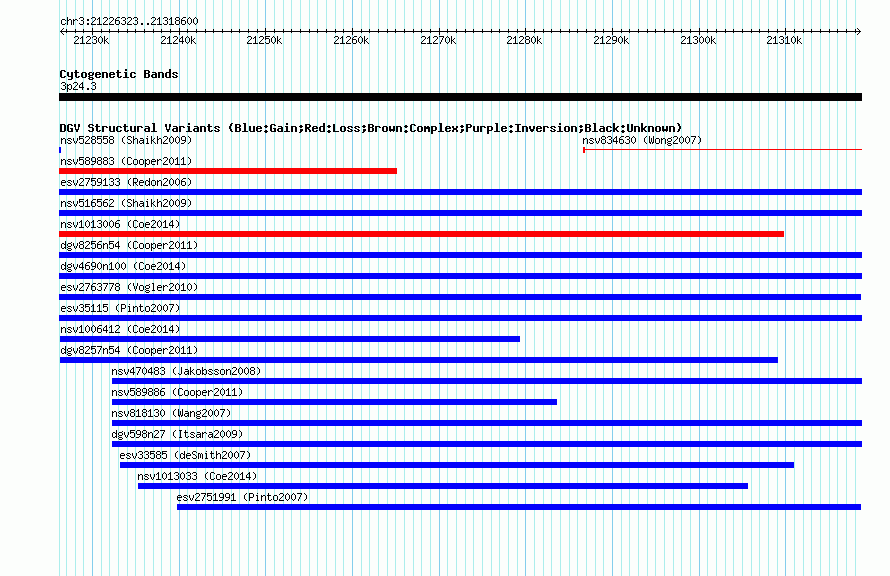Screen dimensions: 890x576
Task: Click the blue nsv818130 gain bar
Action: coord(487,423)
